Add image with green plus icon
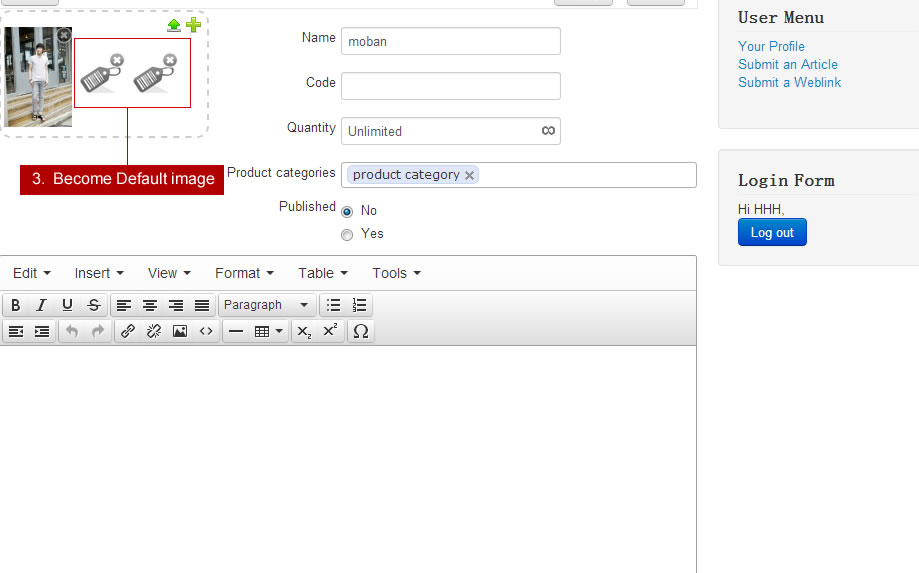The image size is (919, 573). [193, 25]
